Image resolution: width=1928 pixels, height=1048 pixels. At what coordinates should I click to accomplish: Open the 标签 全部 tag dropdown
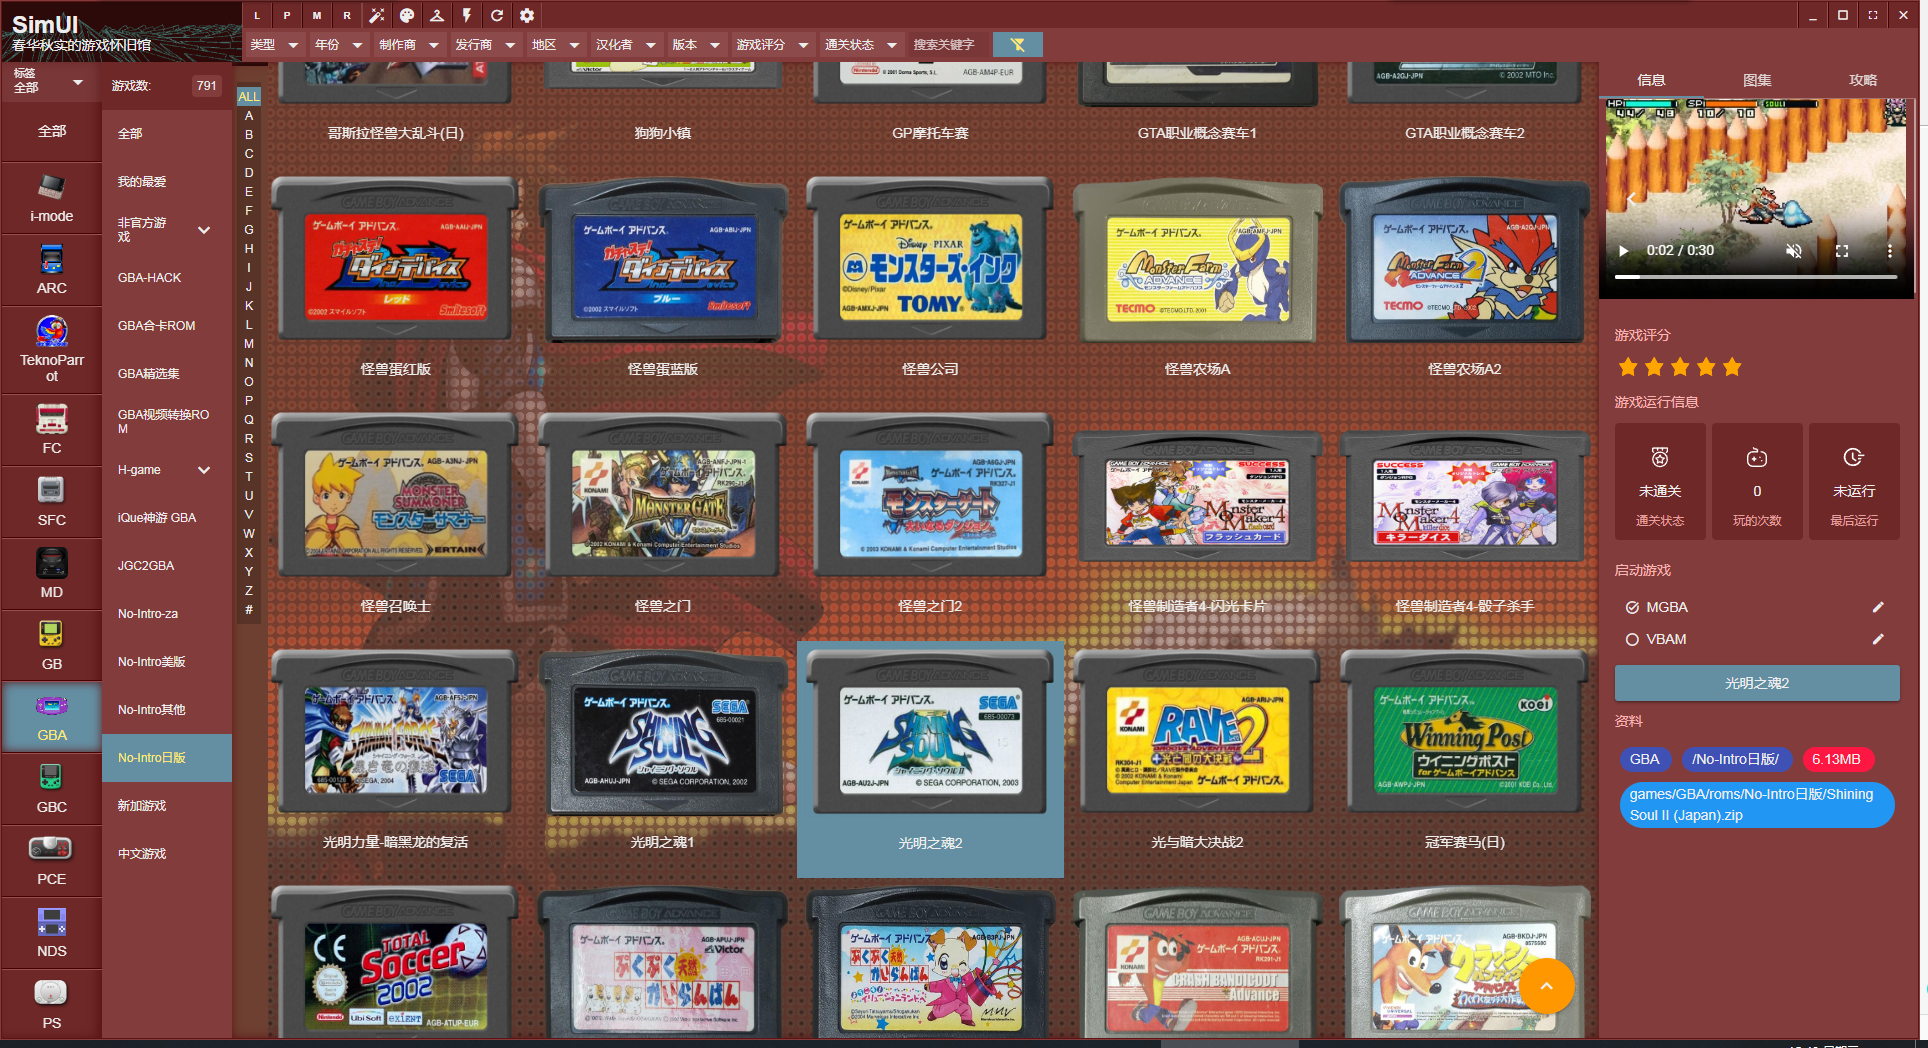coord(48,81)
